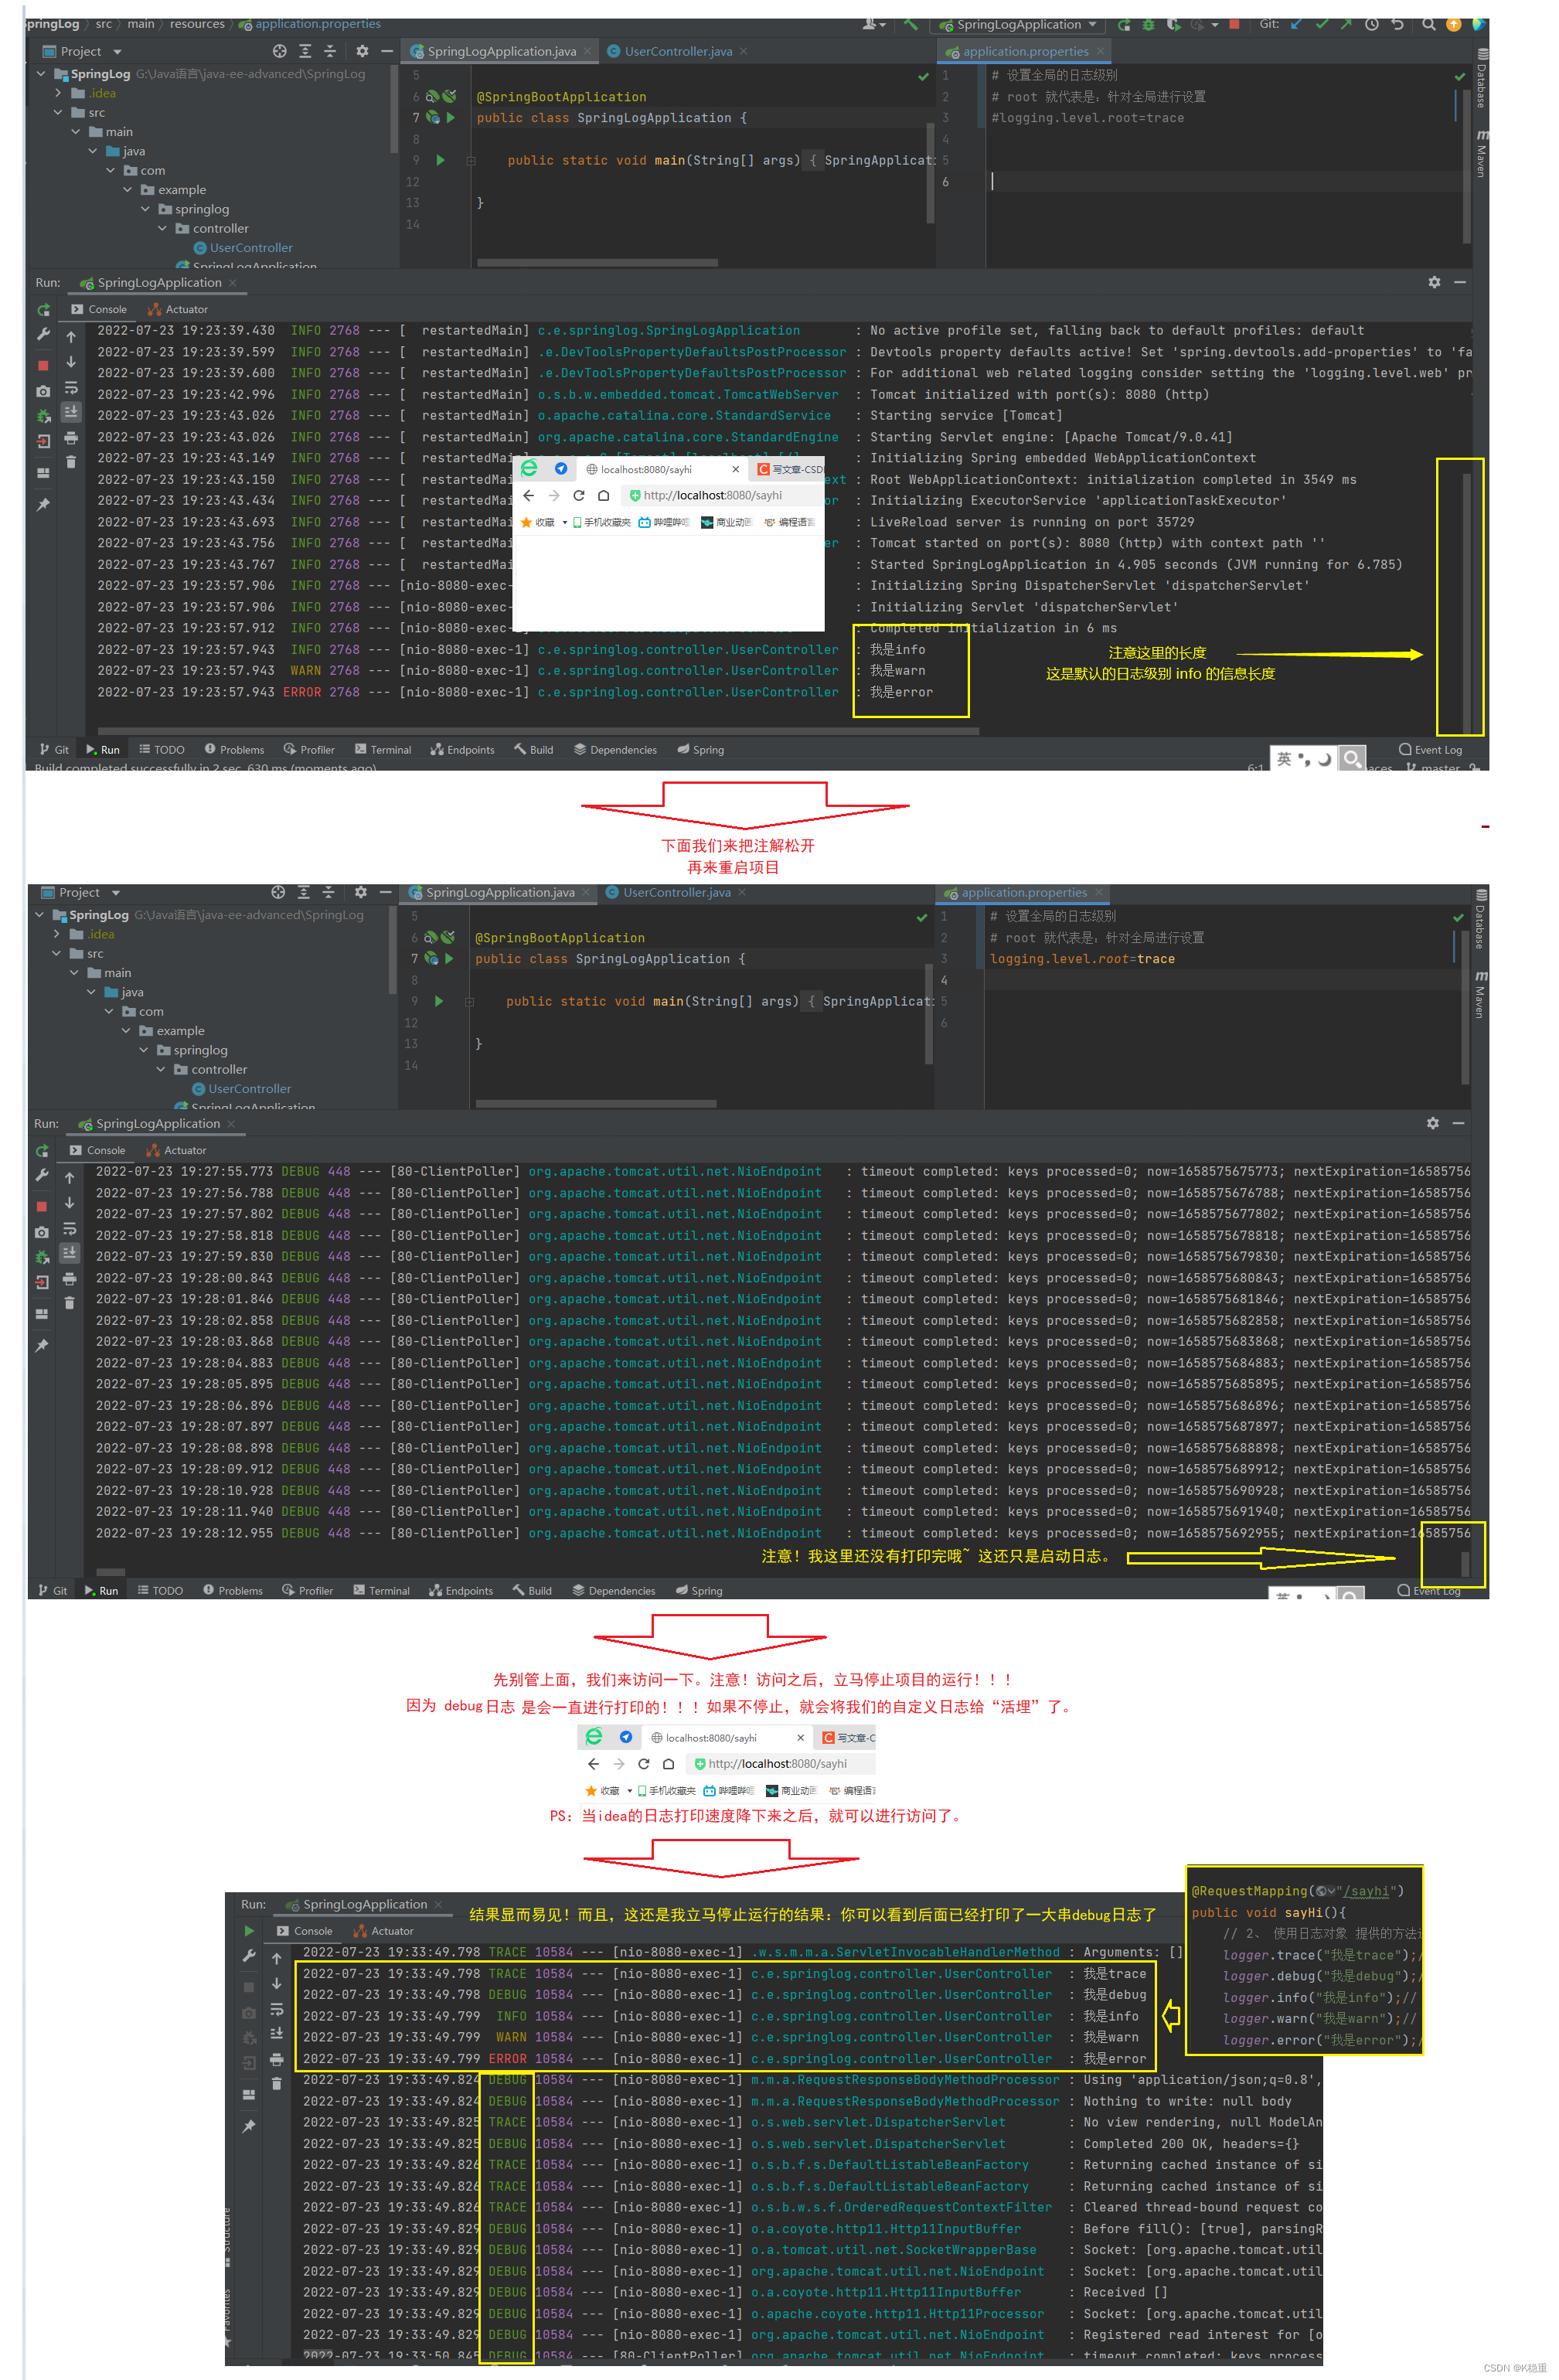Toggle Scroll to End in the topmost console toolbar
Screen dimensions: 1559x2380
pos(71,412)
